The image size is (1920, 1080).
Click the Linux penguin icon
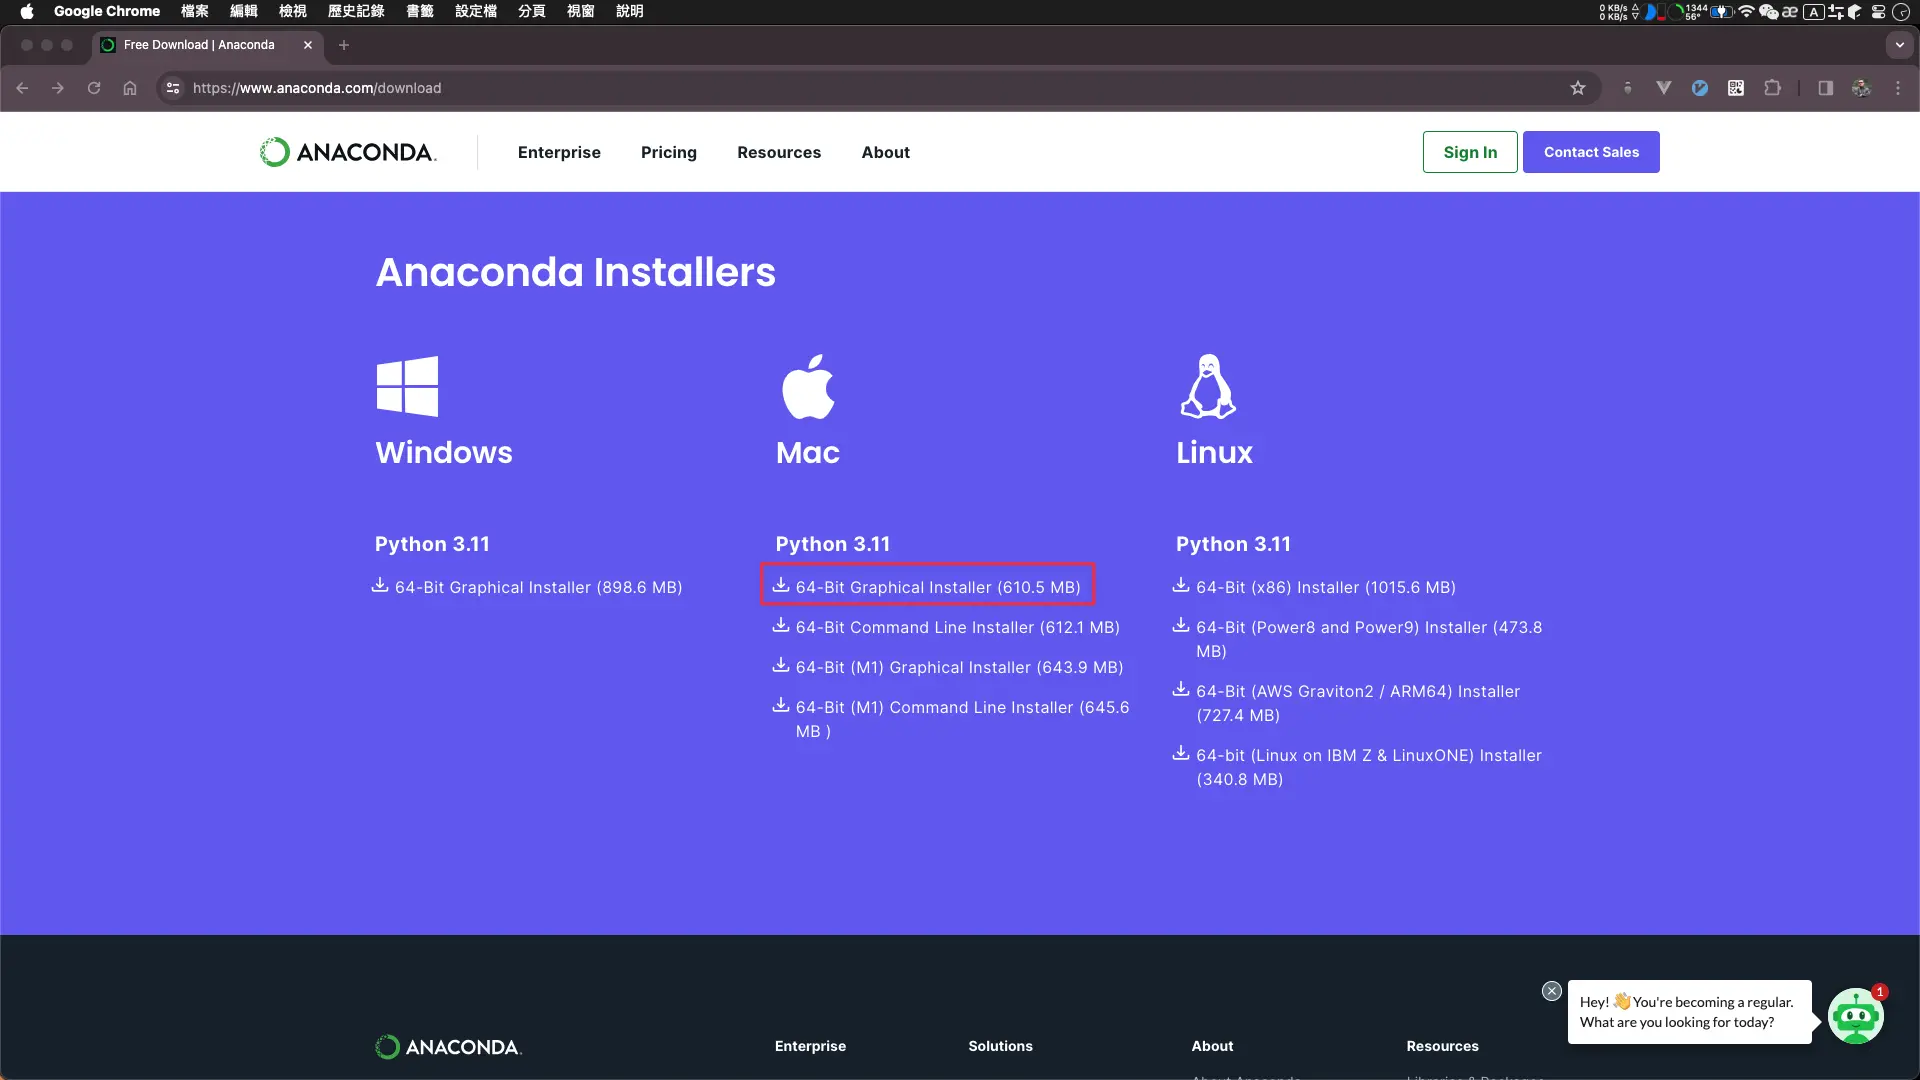[1208, 386]
